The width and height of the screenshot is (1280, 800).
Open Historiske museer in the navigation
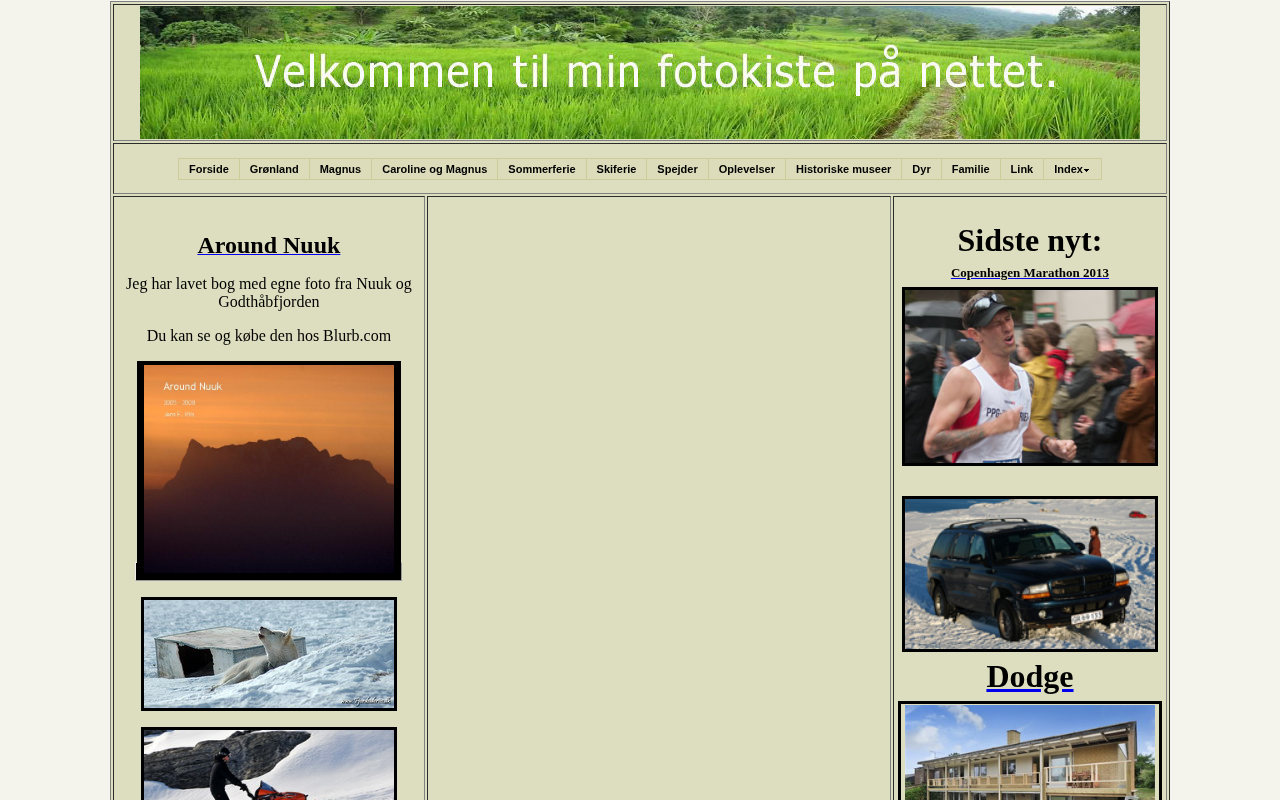click(x=843, y=169)
